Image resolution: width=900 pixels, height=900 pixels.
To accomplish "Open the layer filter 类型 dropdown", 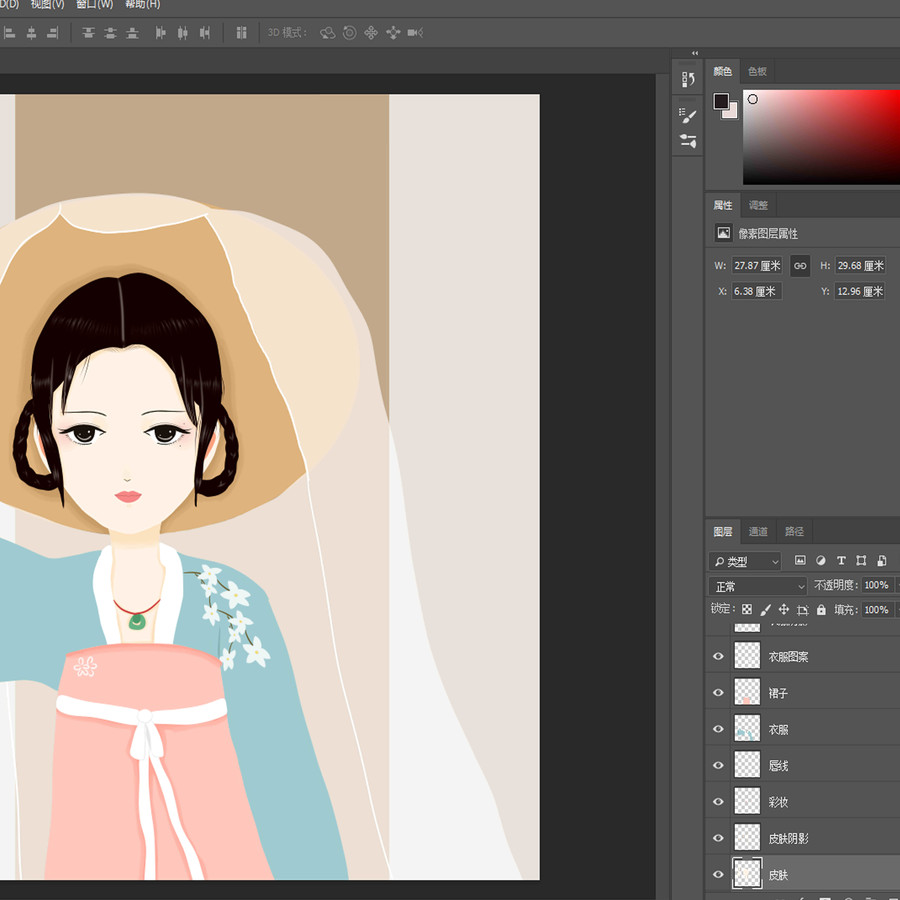I will 745,561.
